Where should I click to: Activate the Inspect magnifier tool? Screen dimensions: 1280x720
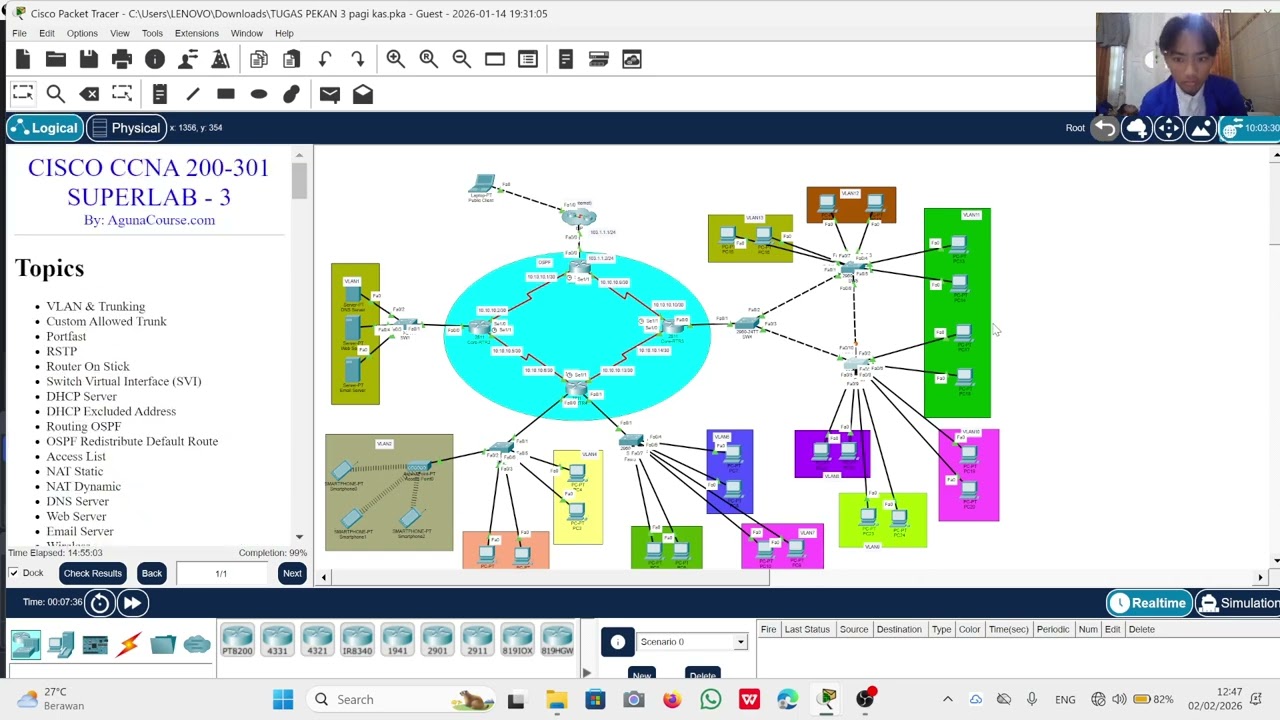click(x=56, y=94)
